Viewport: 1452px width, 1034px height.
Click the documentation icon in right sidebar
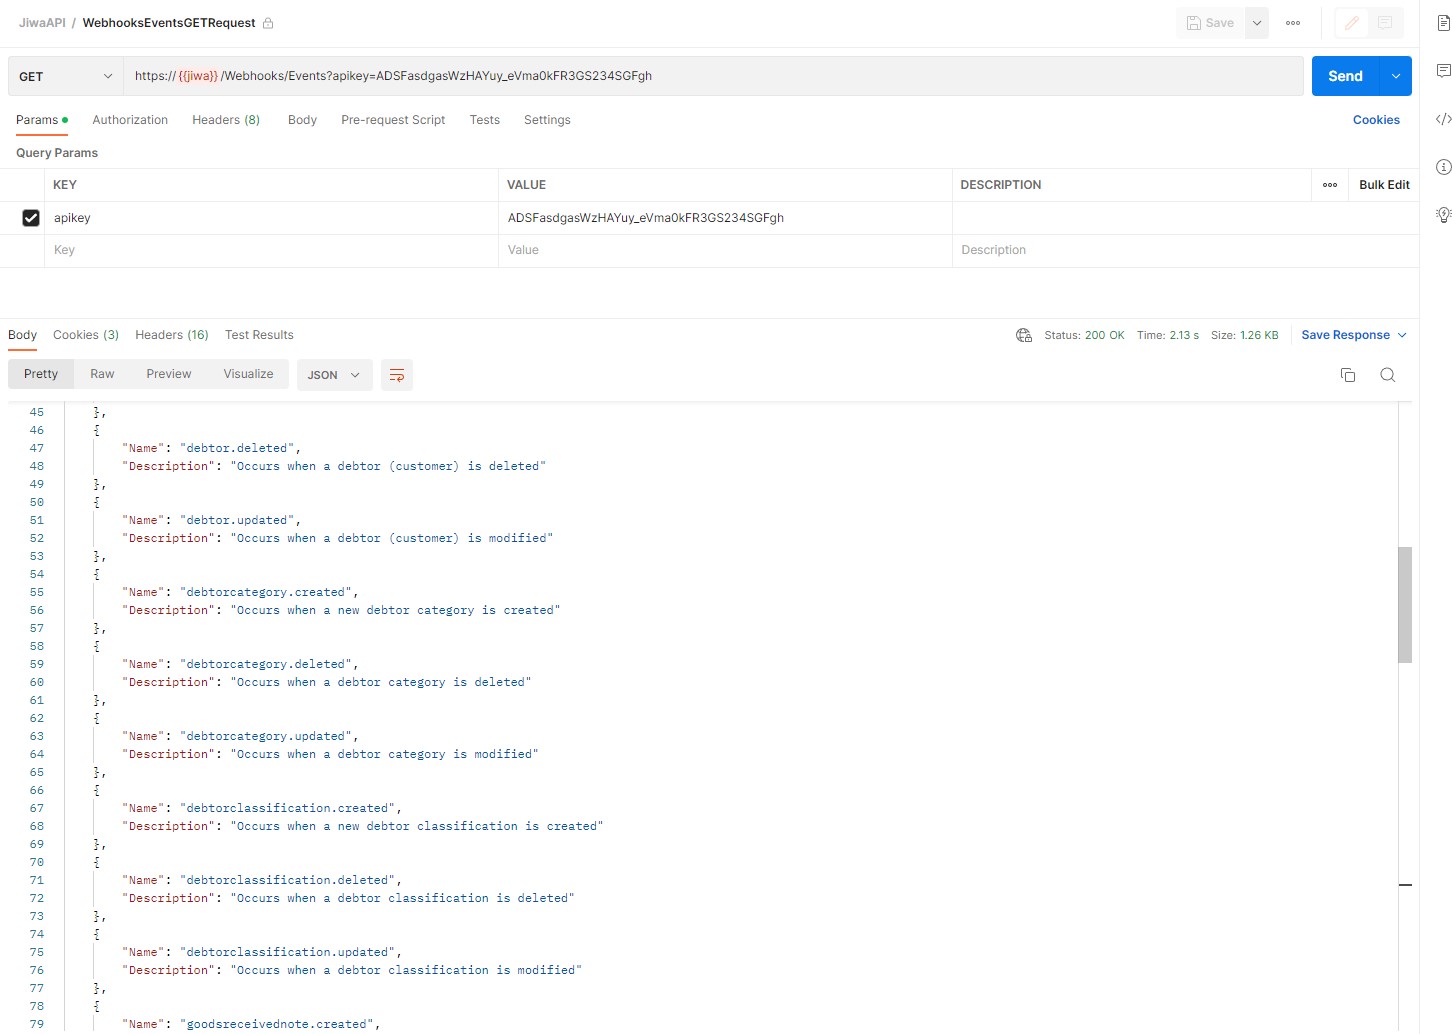click(1443, 23)
